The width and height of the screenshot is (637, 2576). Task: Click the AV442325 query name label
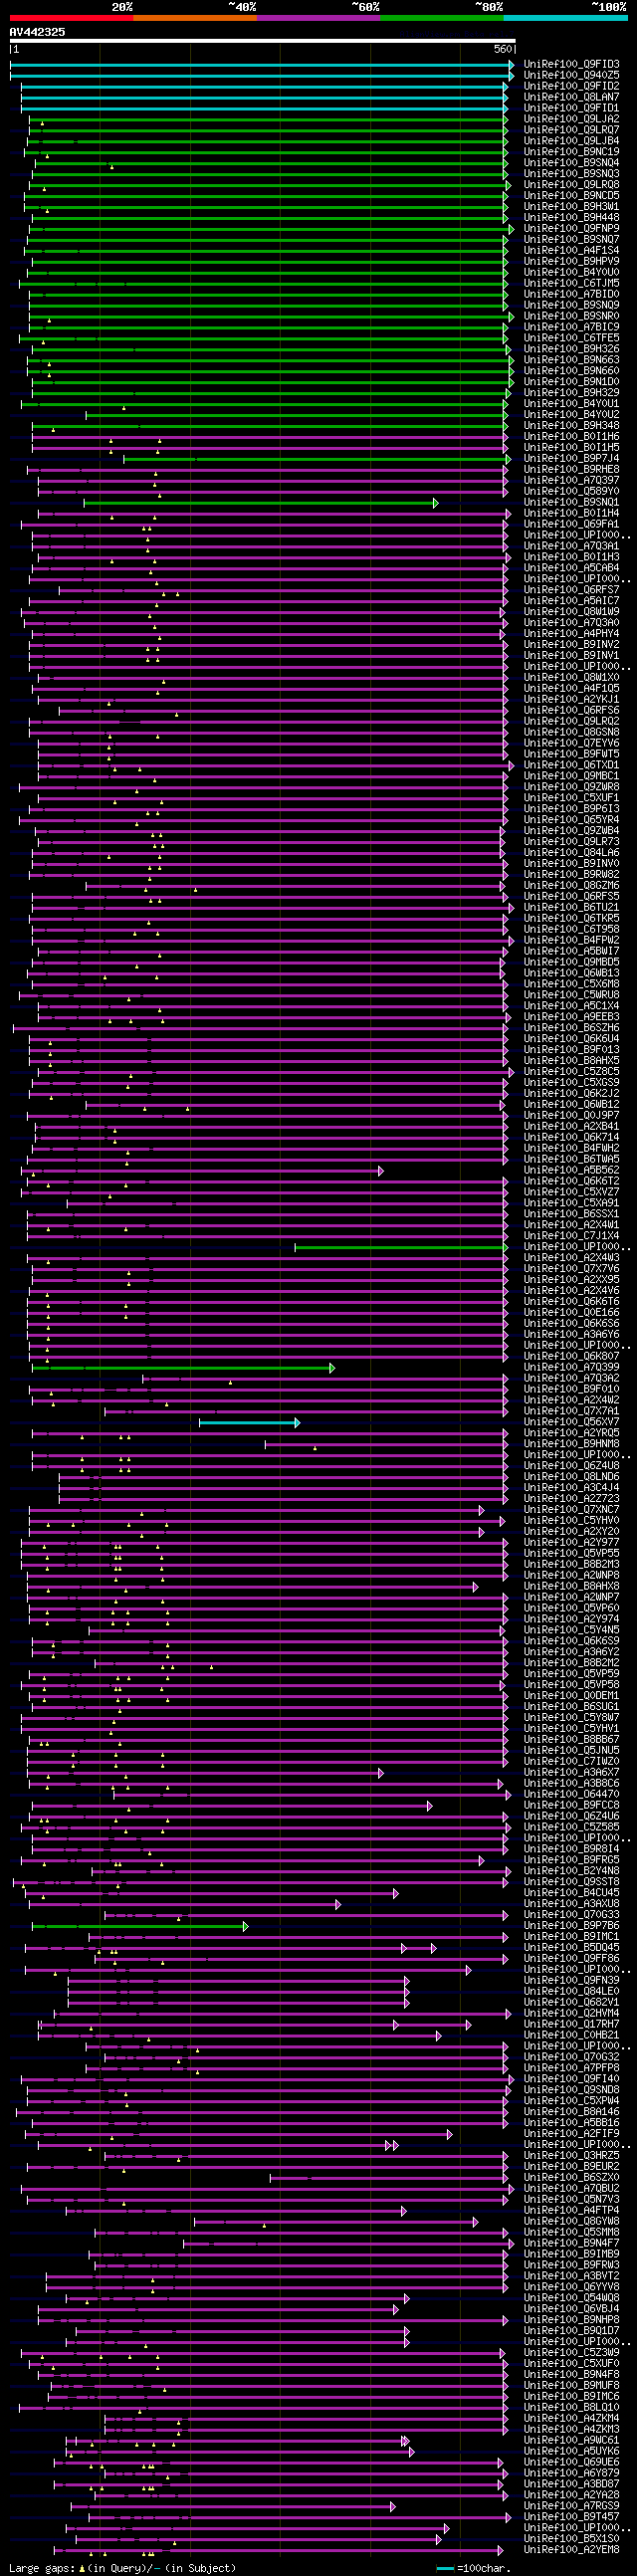coord(37,32)
